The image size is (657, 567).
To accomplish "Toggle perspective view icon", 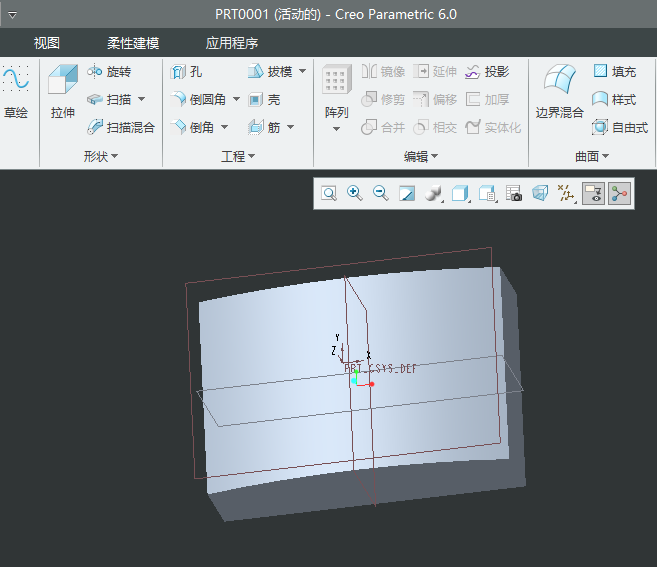I will click(540, 194).
